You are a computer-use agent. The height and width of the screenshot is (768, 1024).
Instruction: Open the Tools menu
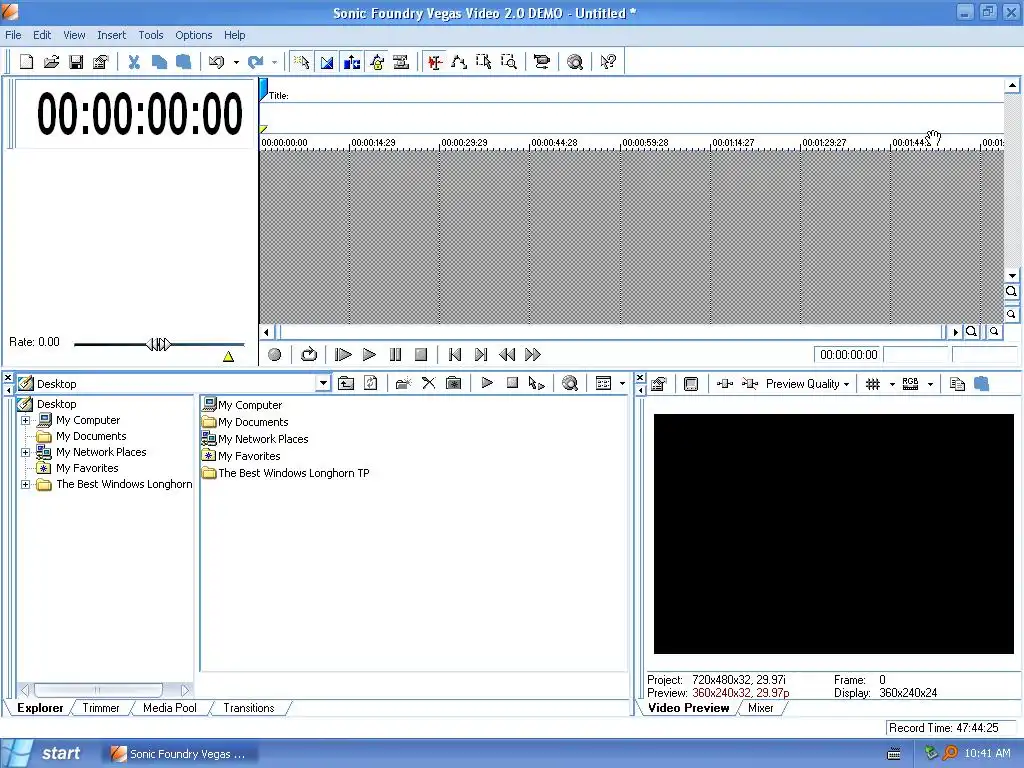151,35
